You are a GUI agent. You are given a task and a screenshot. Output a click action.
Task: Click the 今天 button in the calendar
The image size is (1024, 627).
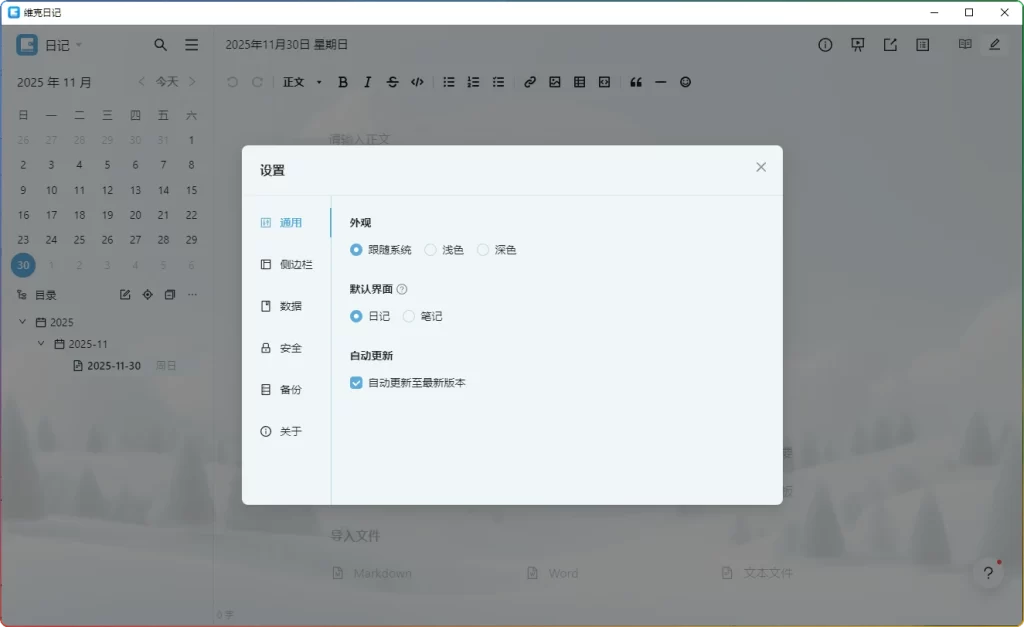[x=168, y=82]
